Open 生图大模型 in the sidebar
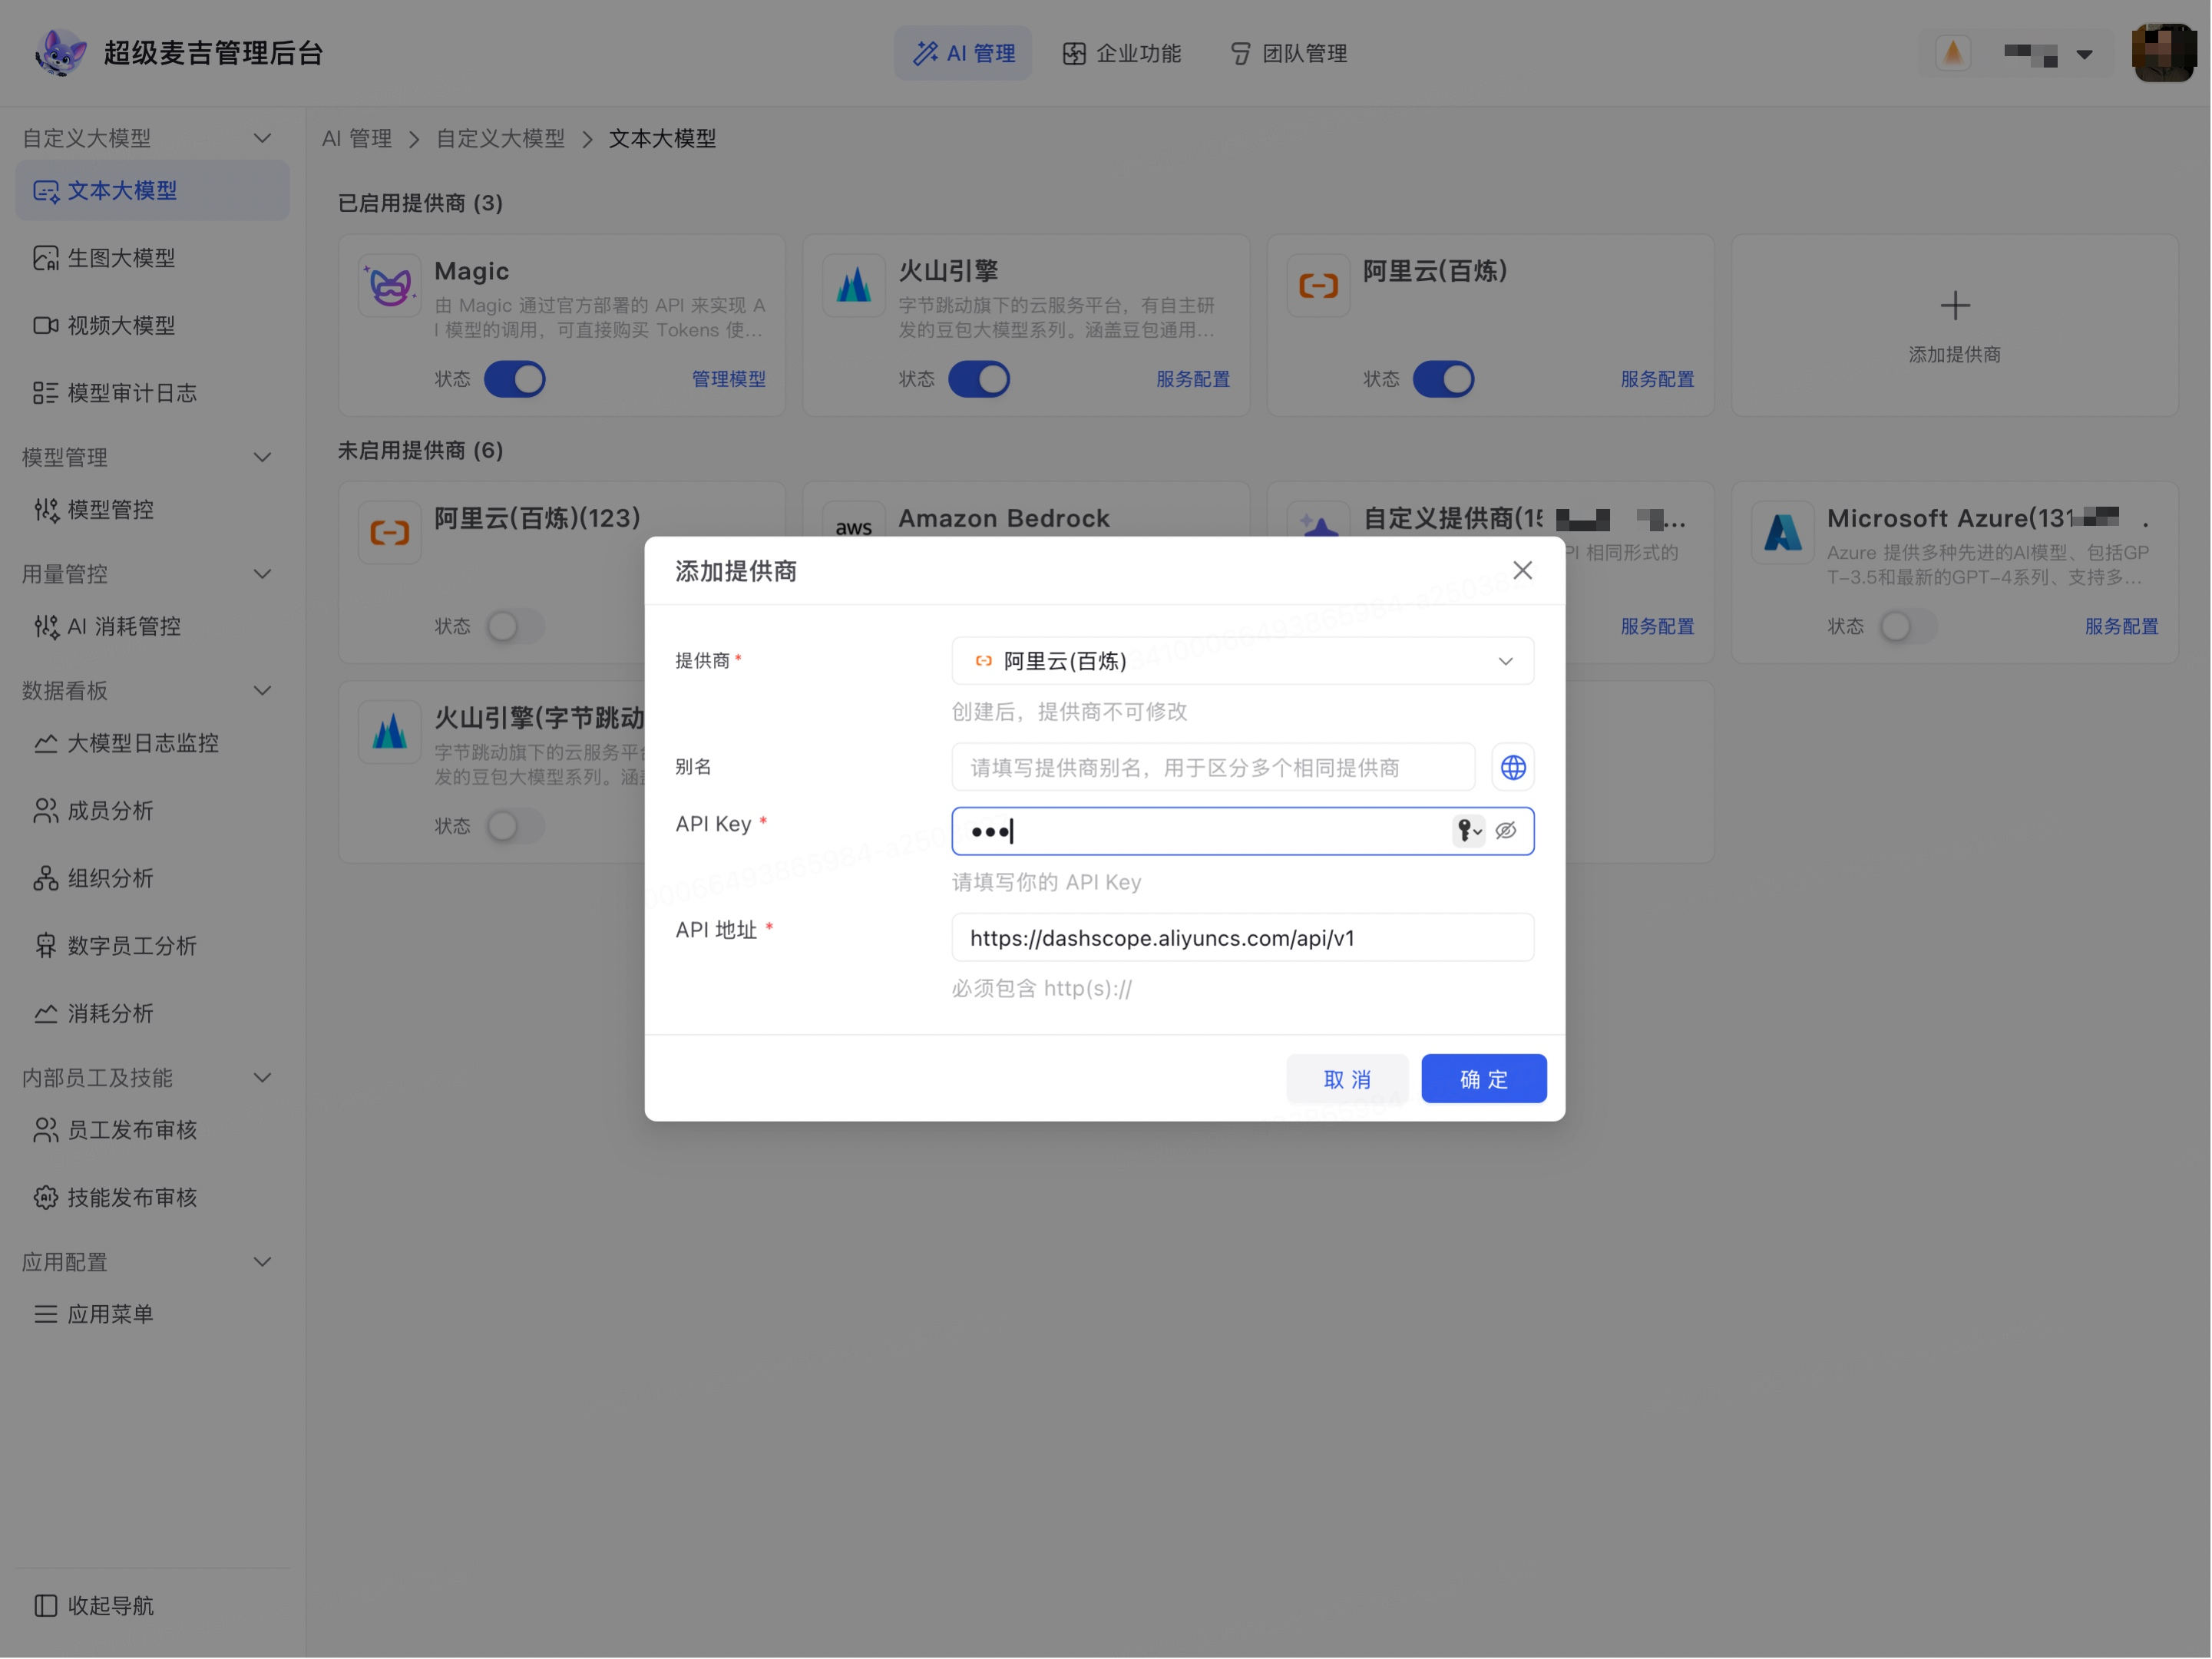The image size is (2212, 1659). 152,258
